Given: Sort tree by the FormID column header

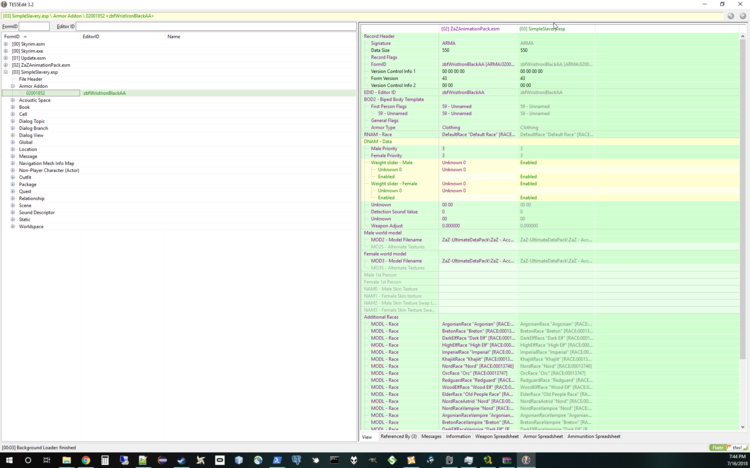Looking at the screenshot, I should tap(40, 36).
